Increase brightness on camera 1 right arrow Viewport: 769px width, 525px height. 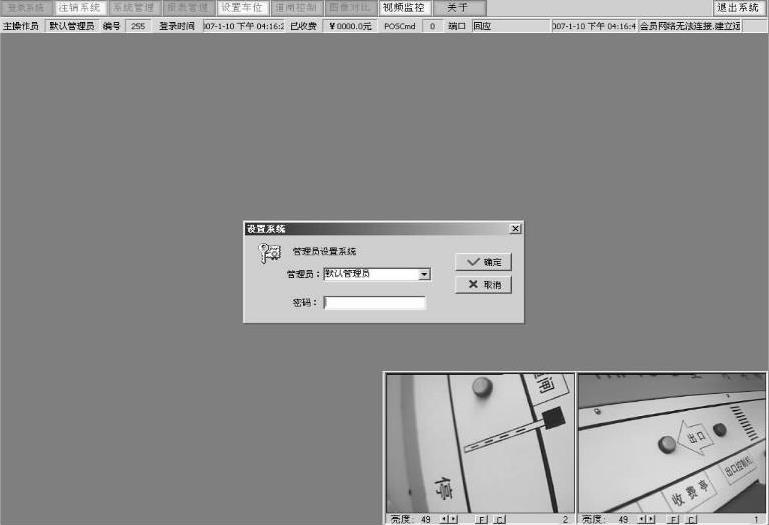click(651, 519)
